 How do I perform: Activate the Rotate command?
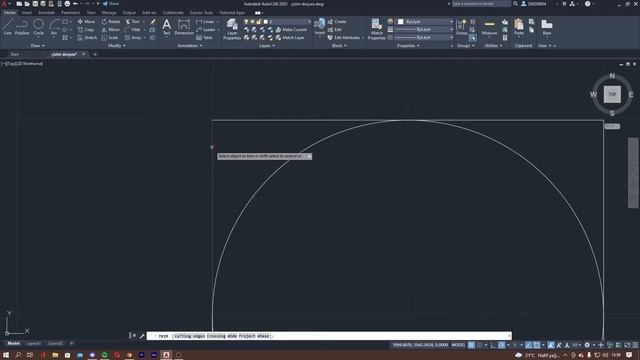111,22
